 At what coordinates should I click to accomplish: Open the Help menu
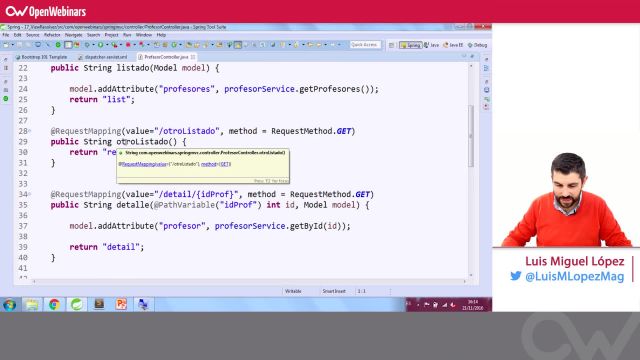161,35
